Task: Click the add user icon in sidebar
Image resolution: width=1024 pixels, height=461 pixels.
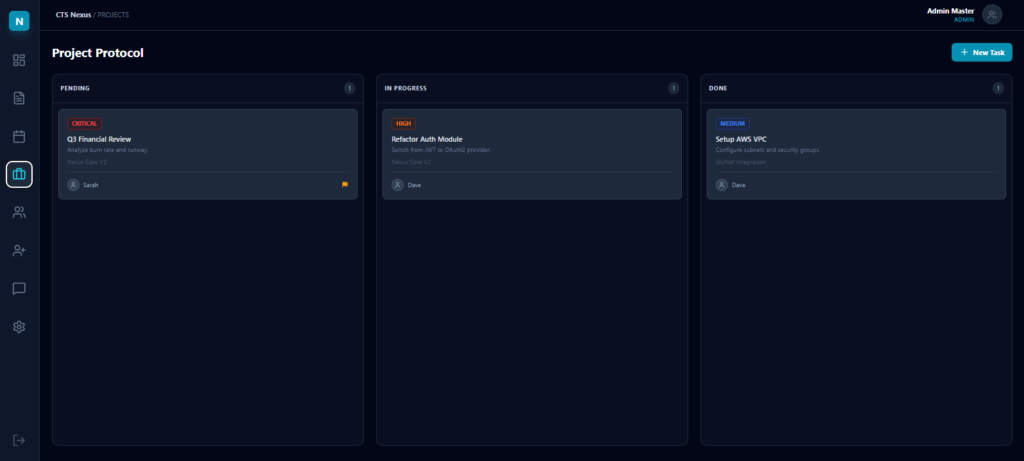Action: tap(19, 250)
